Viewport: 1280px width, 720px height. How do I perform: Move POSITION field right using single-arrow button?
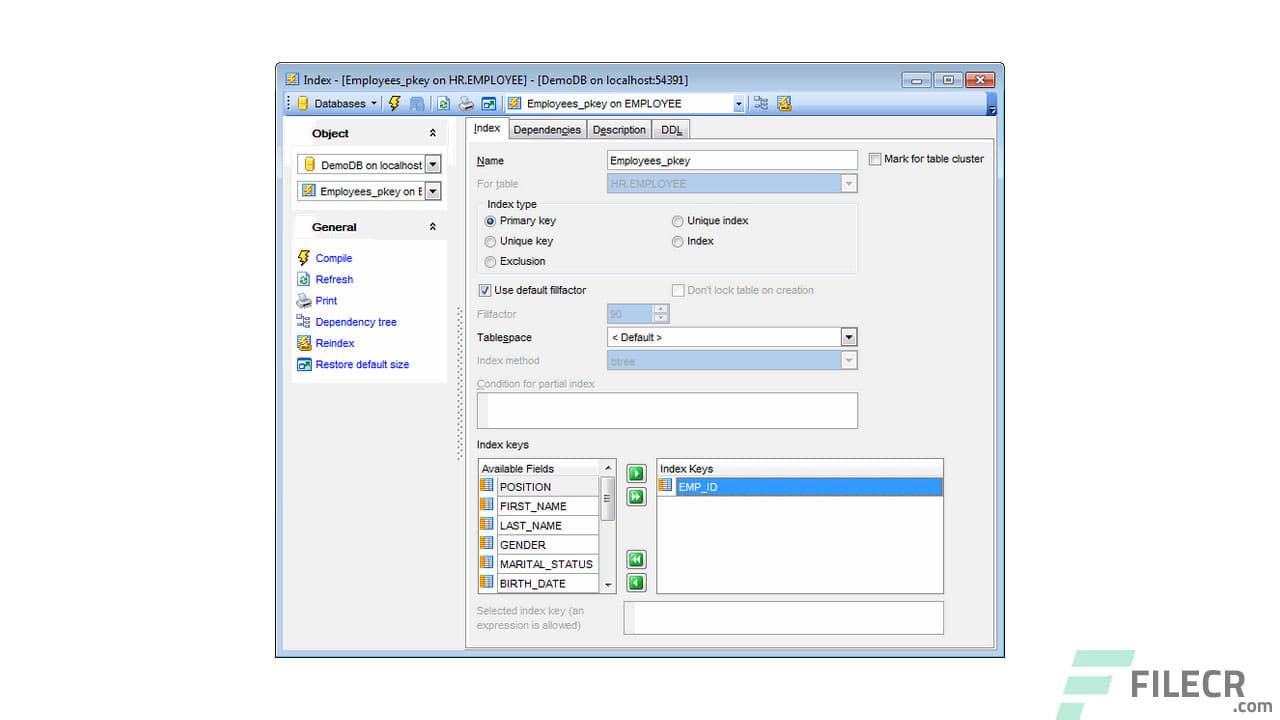tap(636, 473)
